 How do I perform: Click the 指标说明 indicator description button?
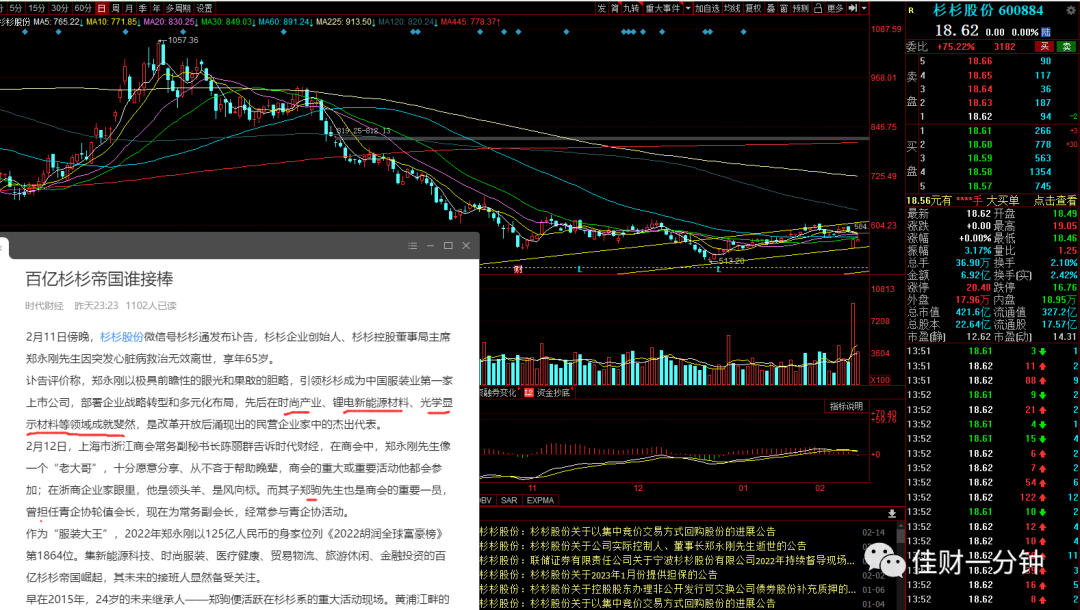click(846, 406)
